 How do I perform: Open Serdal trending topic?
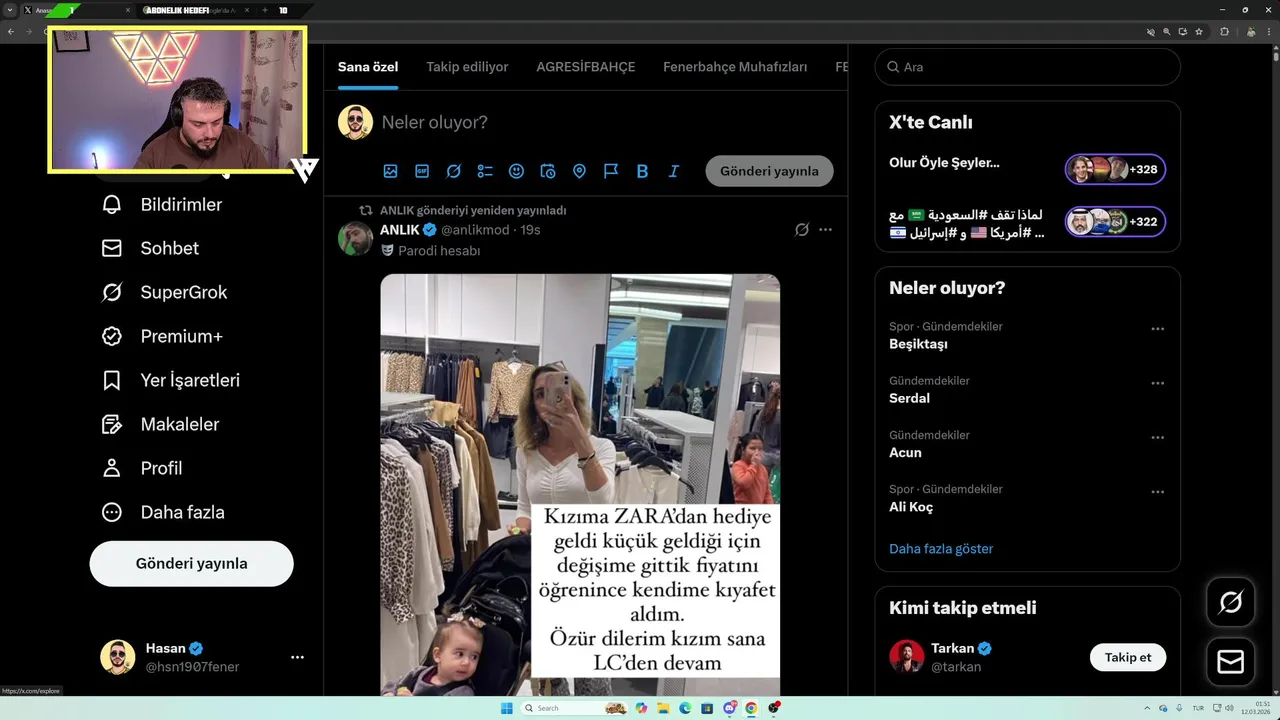click(x=909, y=398)
